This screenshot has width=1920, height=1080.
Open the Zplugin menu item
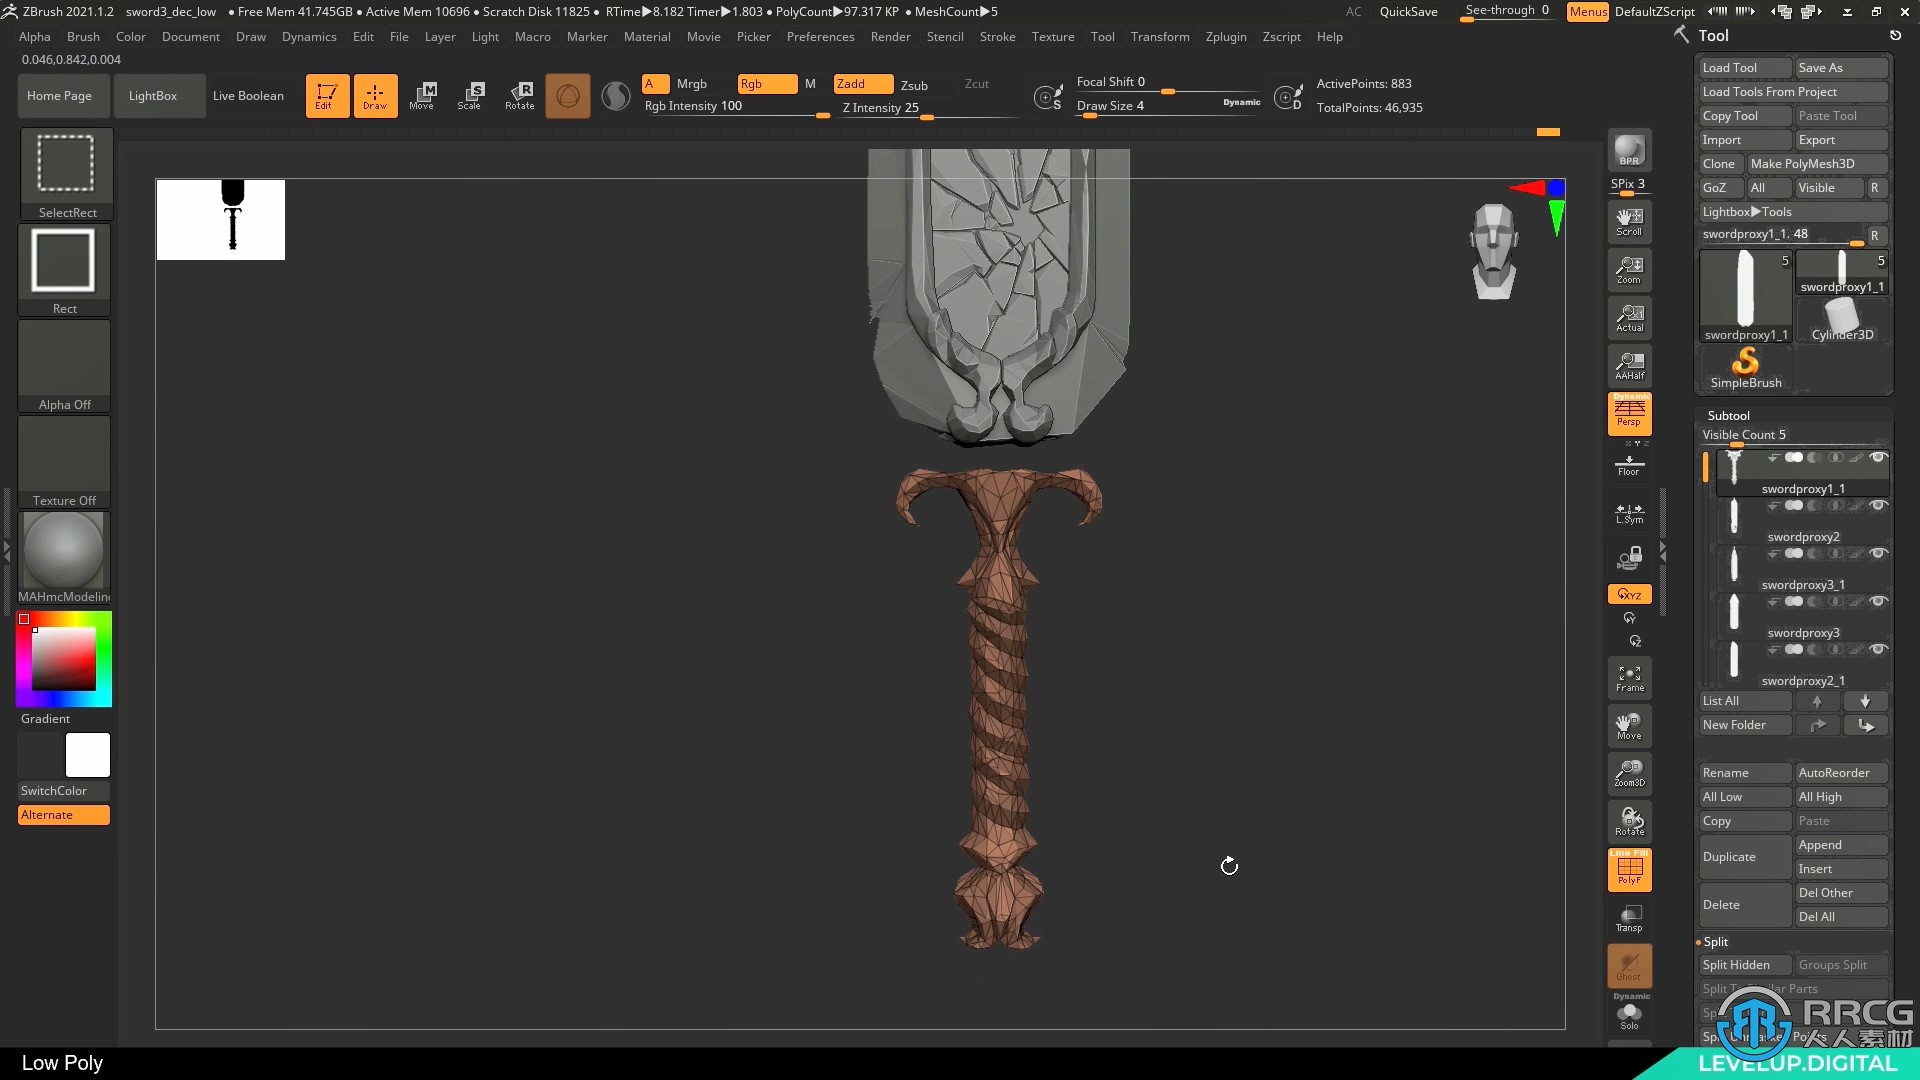pos(1225,36)
